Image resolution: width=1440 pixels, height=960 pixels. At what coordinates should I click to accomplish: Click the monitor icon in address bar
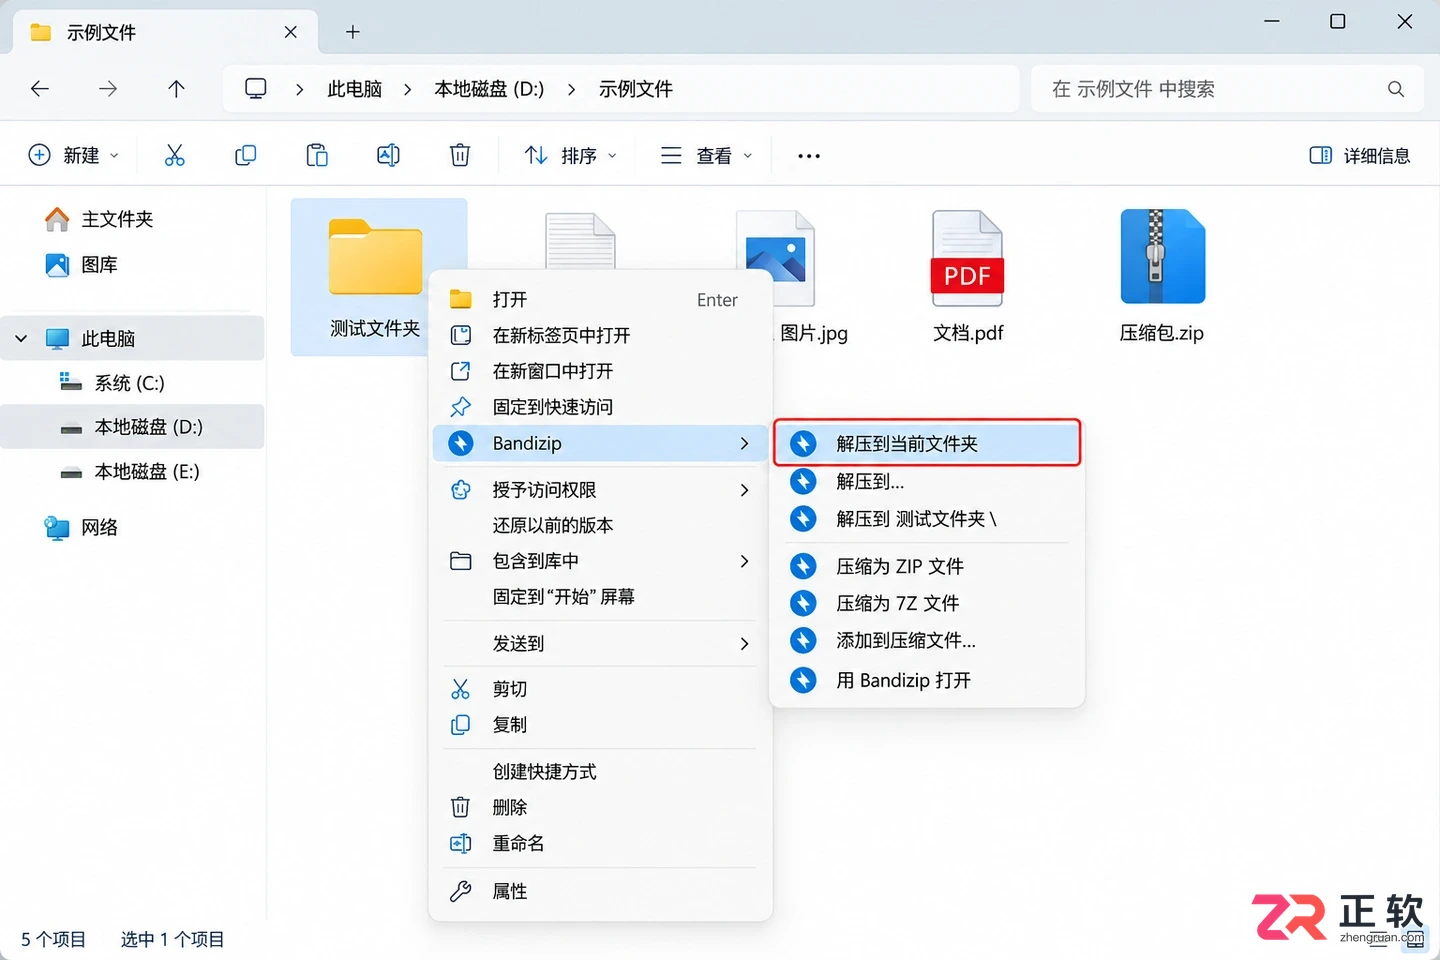pos(256,89)
